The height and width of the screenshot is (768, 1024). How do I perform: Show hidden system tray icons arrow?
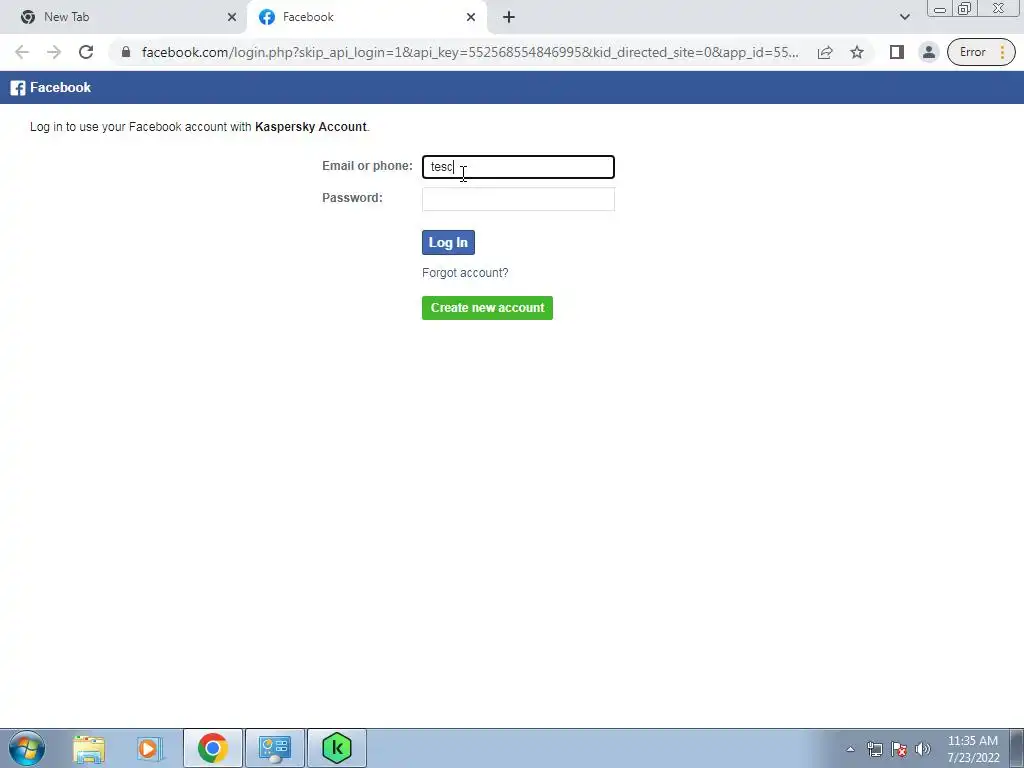click(x=850, y=749)
